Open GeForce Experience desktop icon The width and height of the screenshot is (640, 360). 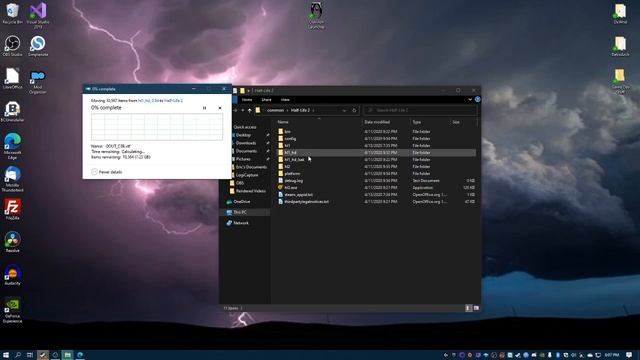tap(12, 310)
